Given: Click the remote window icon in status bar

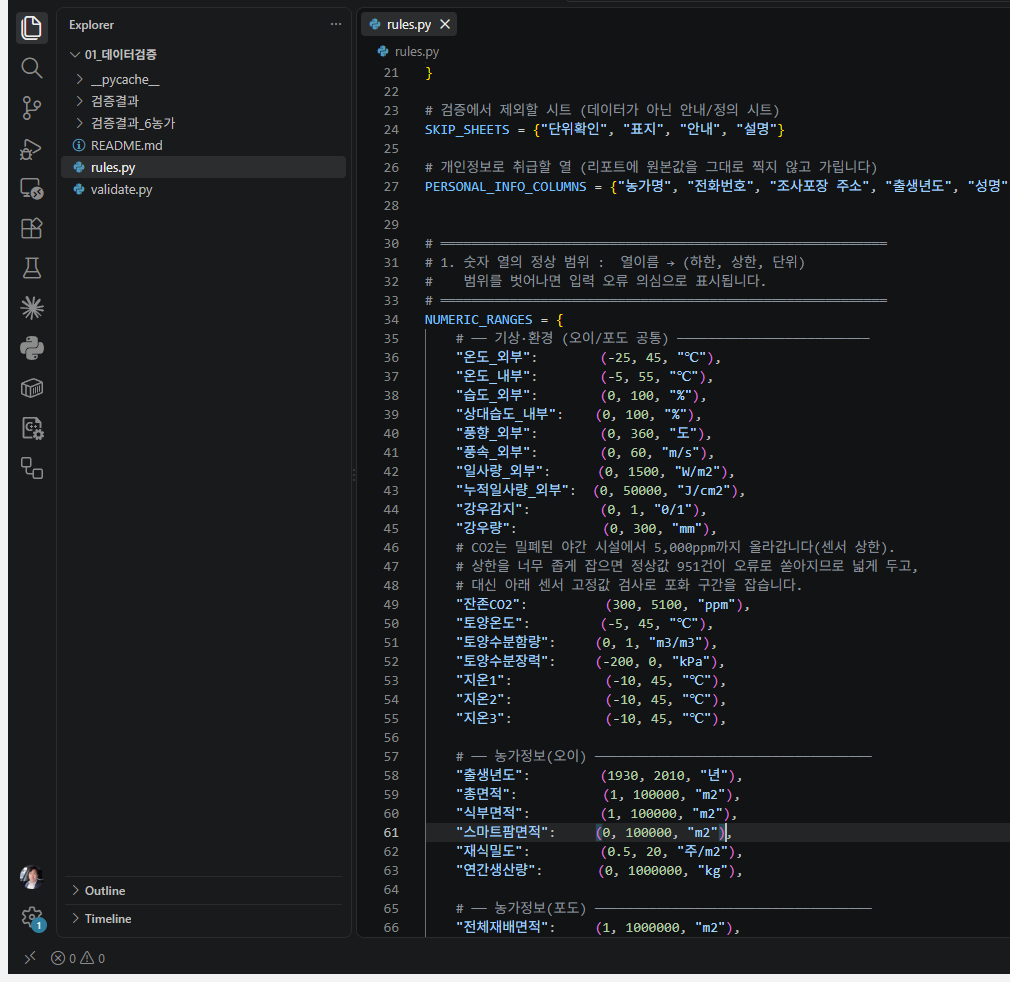Looking at the screenshot, I should [30, 958].
